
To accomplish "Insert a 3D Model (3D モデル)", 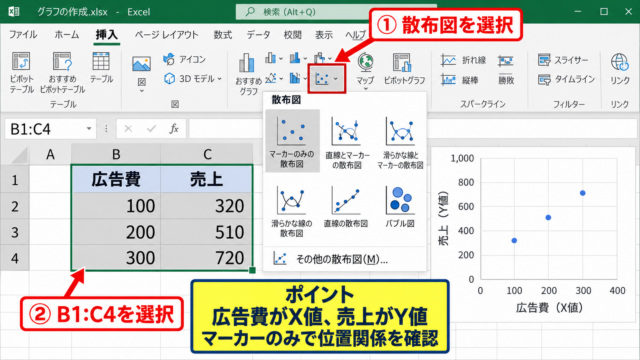I will click(192, 78).
